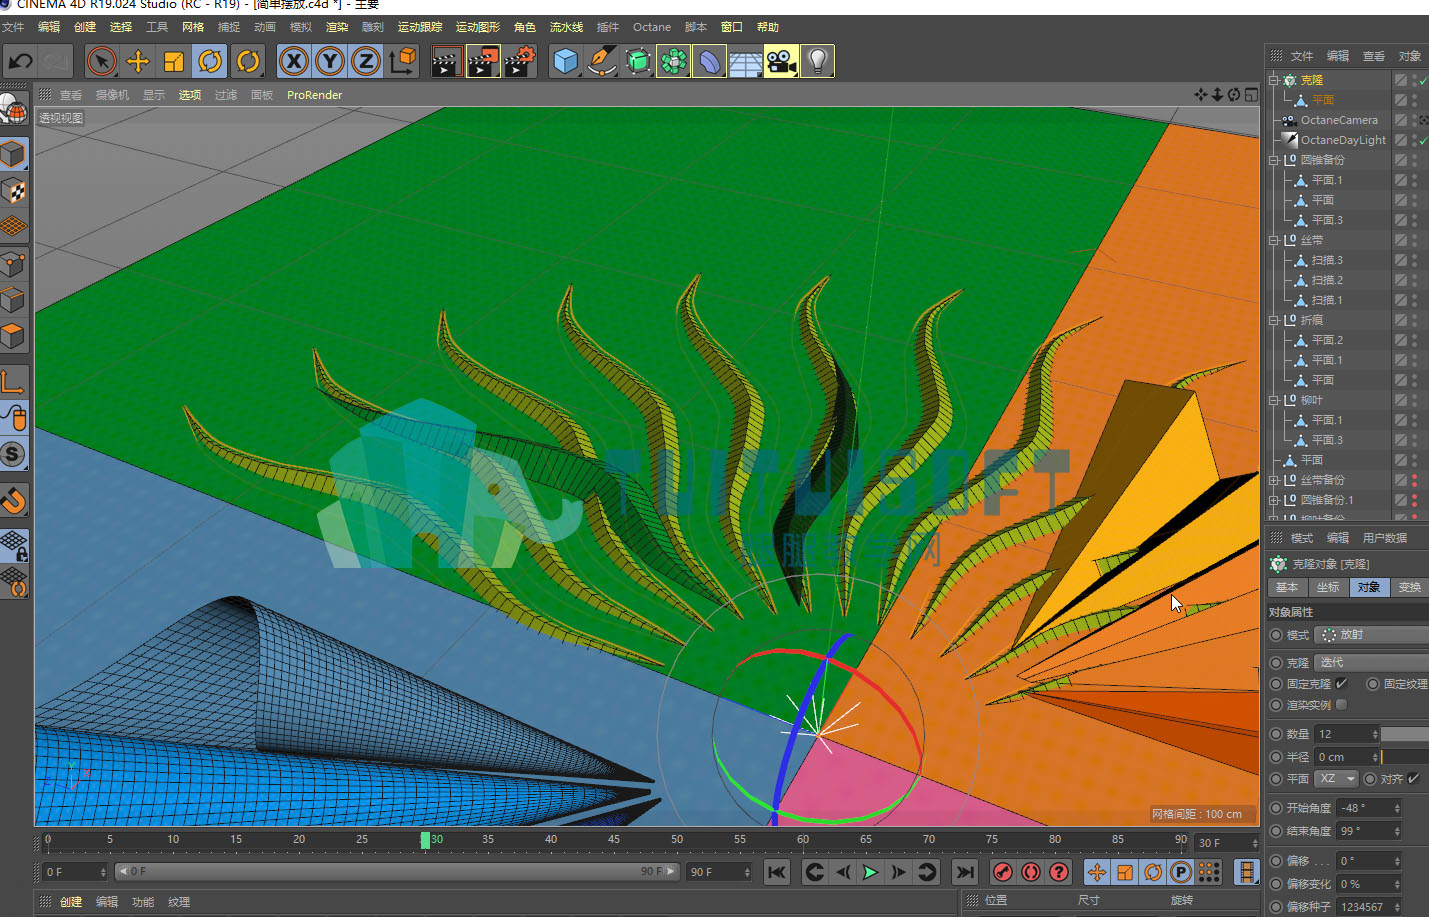Lock the X axis

[x=294, y=62]
